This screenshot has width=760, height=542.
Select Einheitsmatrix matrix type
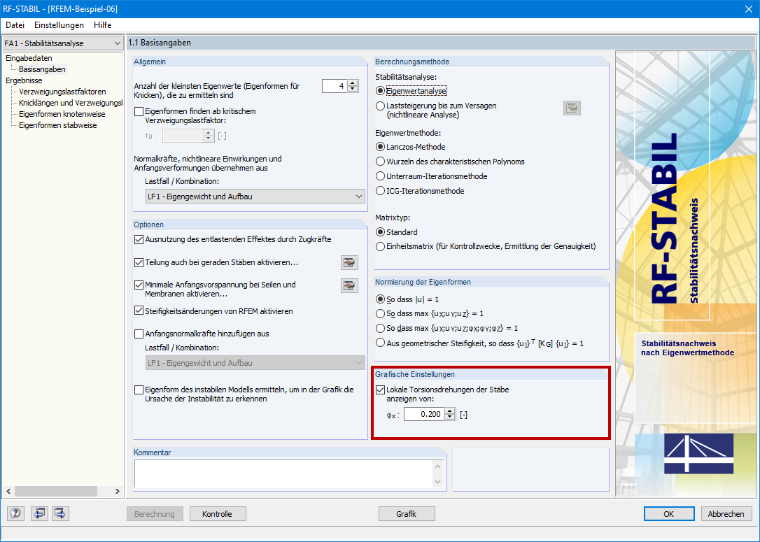point(380,246)
